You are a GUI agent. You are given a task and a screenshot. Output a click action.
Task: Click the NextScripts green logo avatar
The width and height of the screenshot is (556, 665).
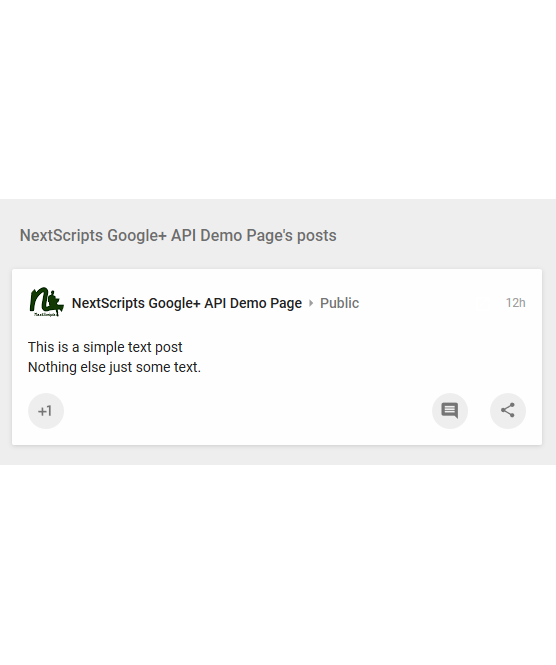coord(46,302)
